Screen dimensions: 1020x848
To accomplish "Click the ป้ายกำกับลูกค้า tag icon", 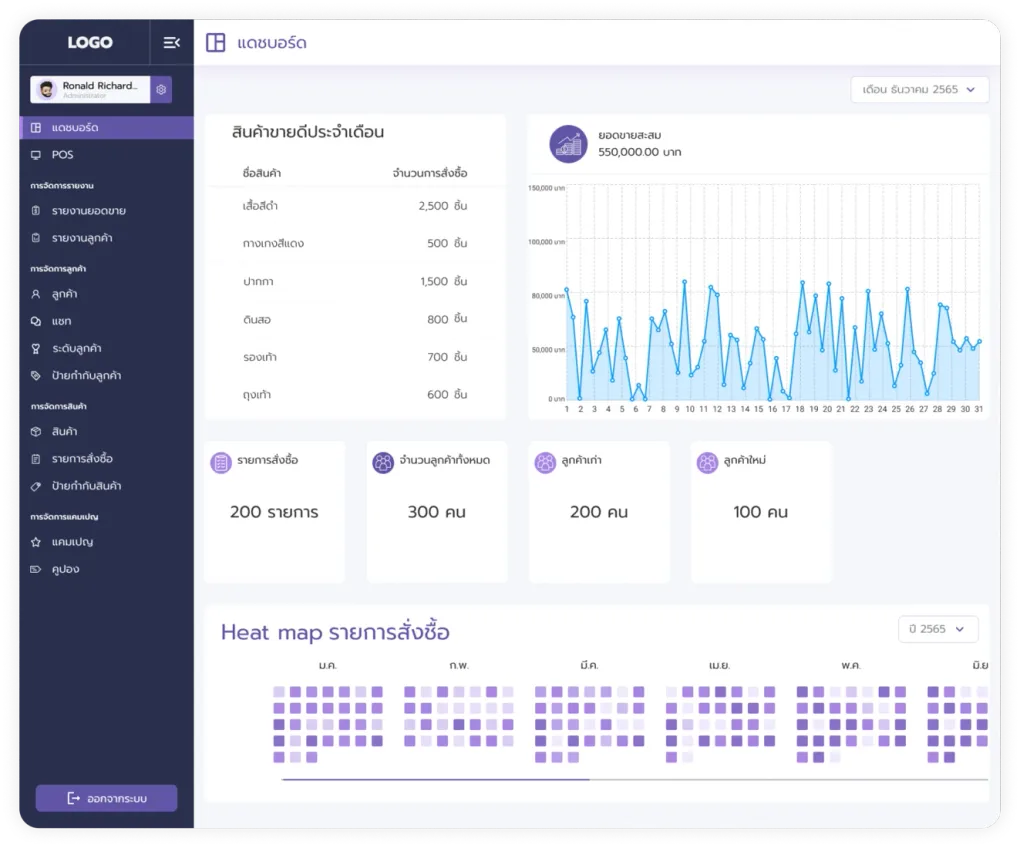I will click(36, 376).
